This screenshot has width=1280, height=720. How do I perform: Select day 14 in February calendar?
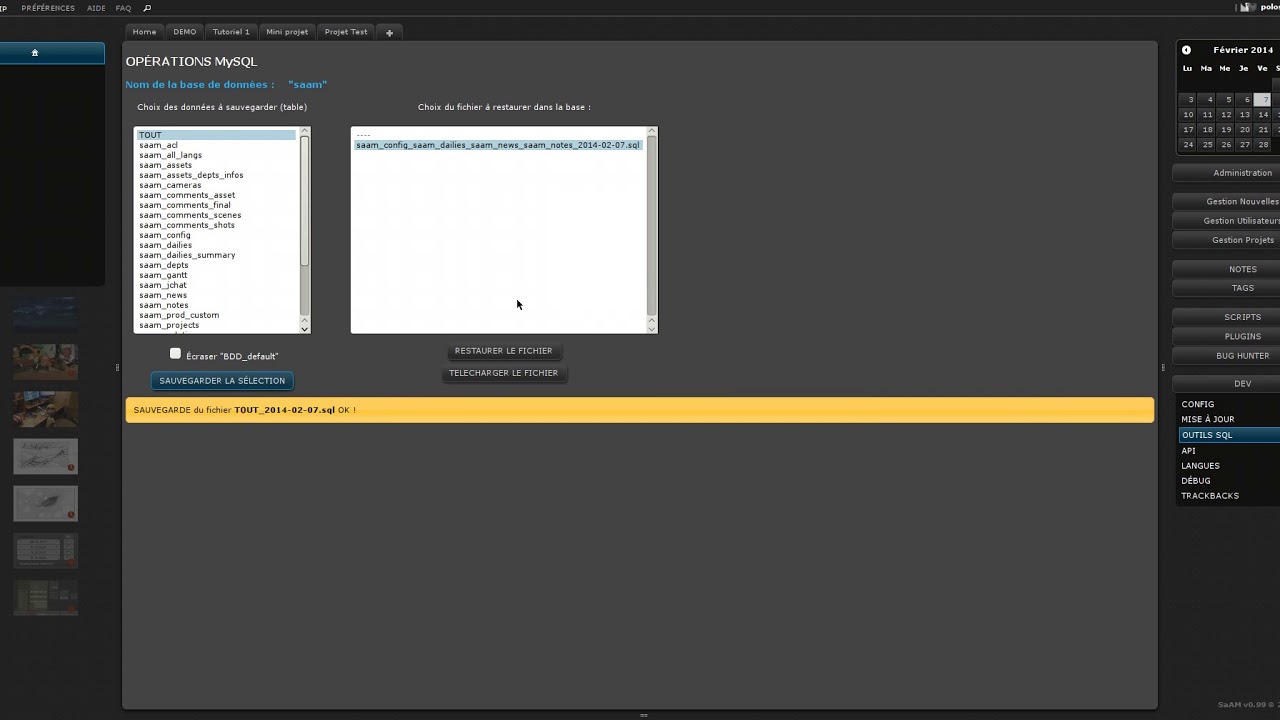click(x=1263, y=115)
